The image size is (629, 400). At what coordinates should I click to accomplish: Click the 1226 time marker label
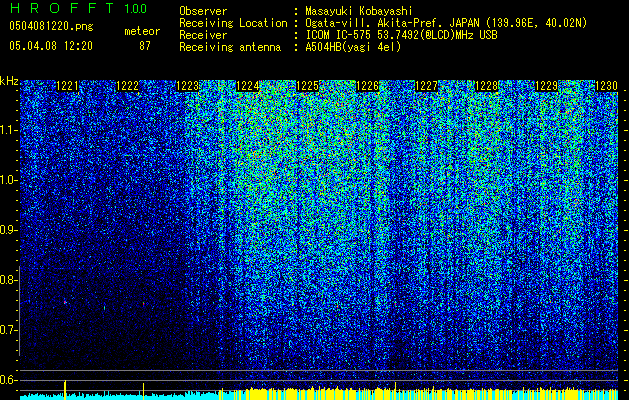(x=367, y=86)
